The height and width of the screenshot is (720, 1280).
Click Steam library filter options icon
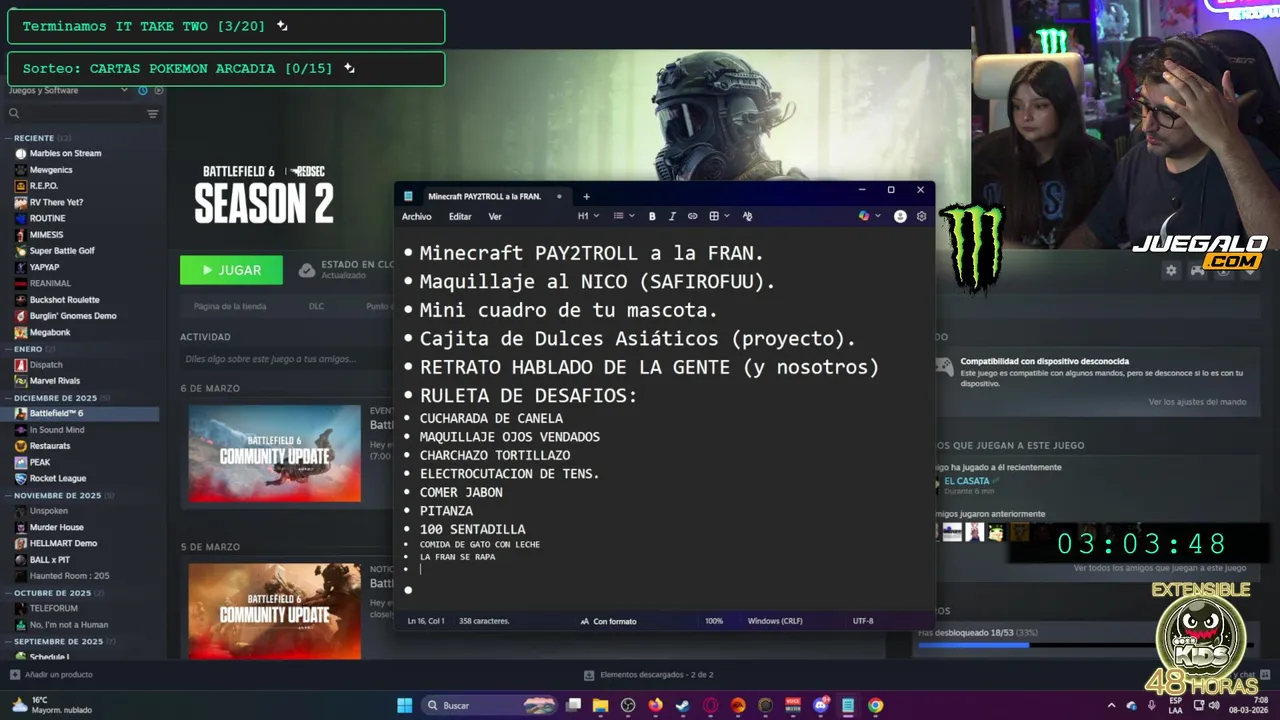point(153,114)
